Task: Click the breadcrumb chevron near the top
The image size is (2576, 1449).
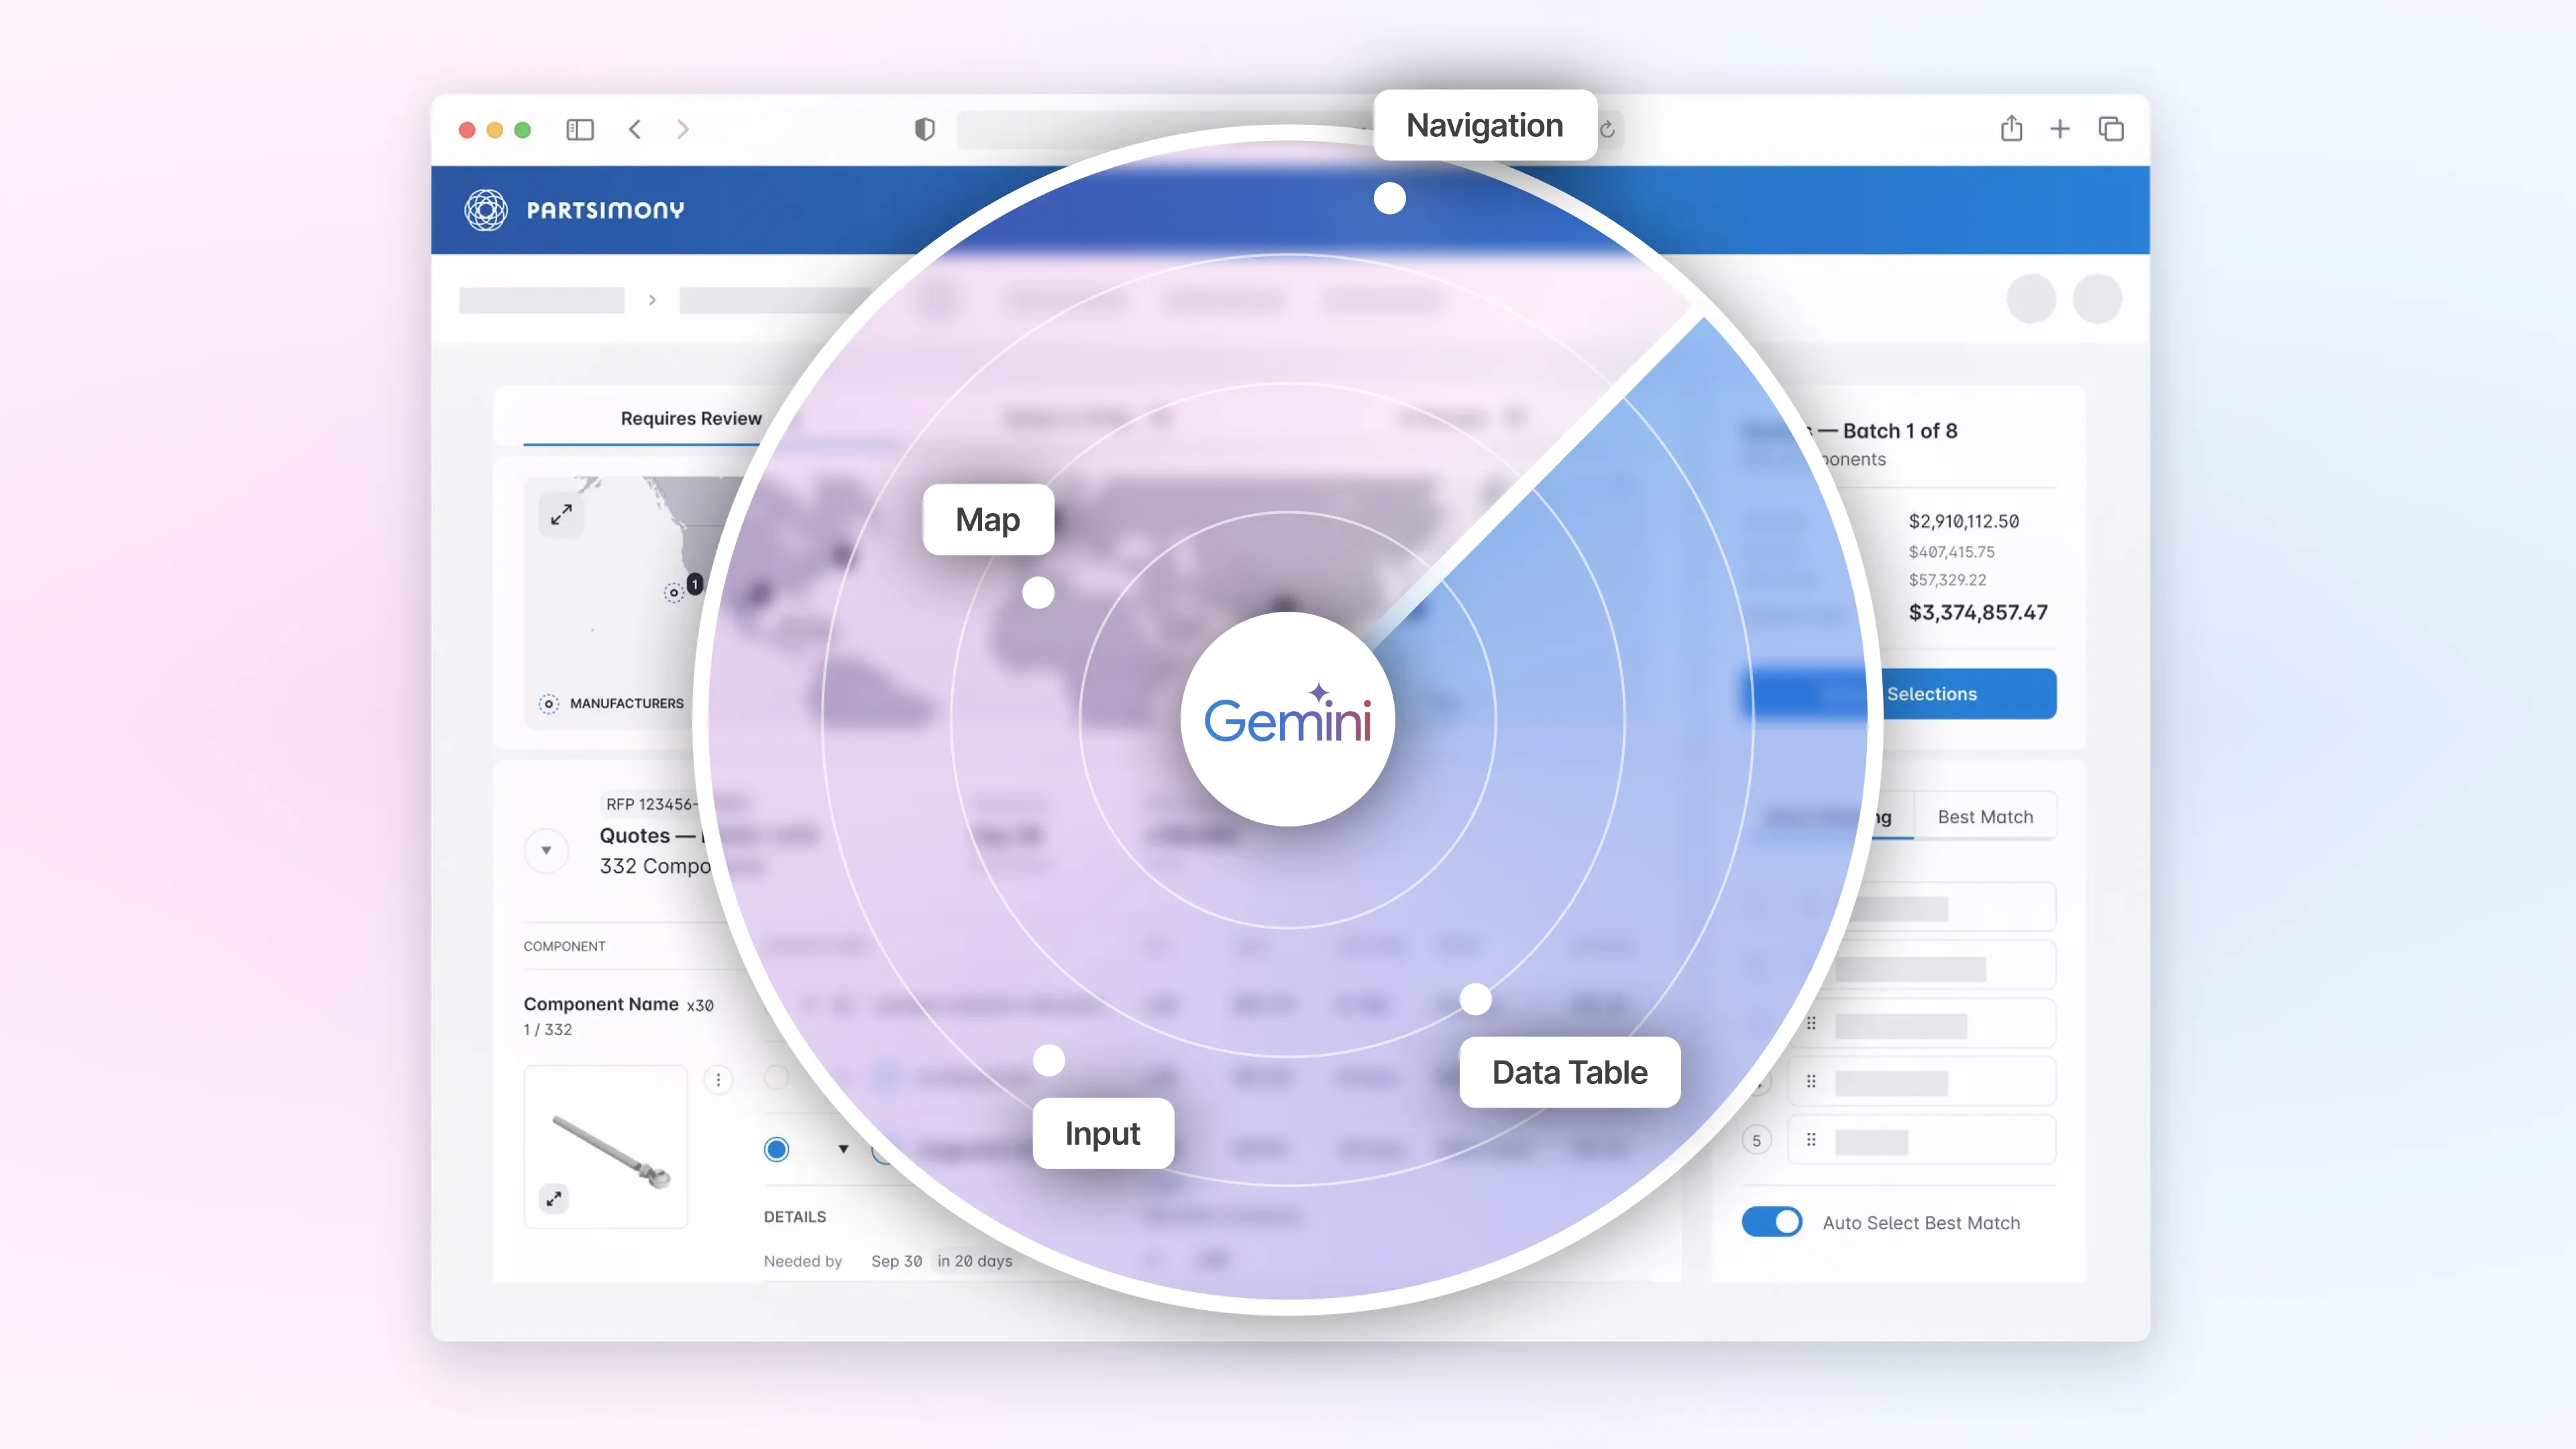Action: [x=651, y=300]
